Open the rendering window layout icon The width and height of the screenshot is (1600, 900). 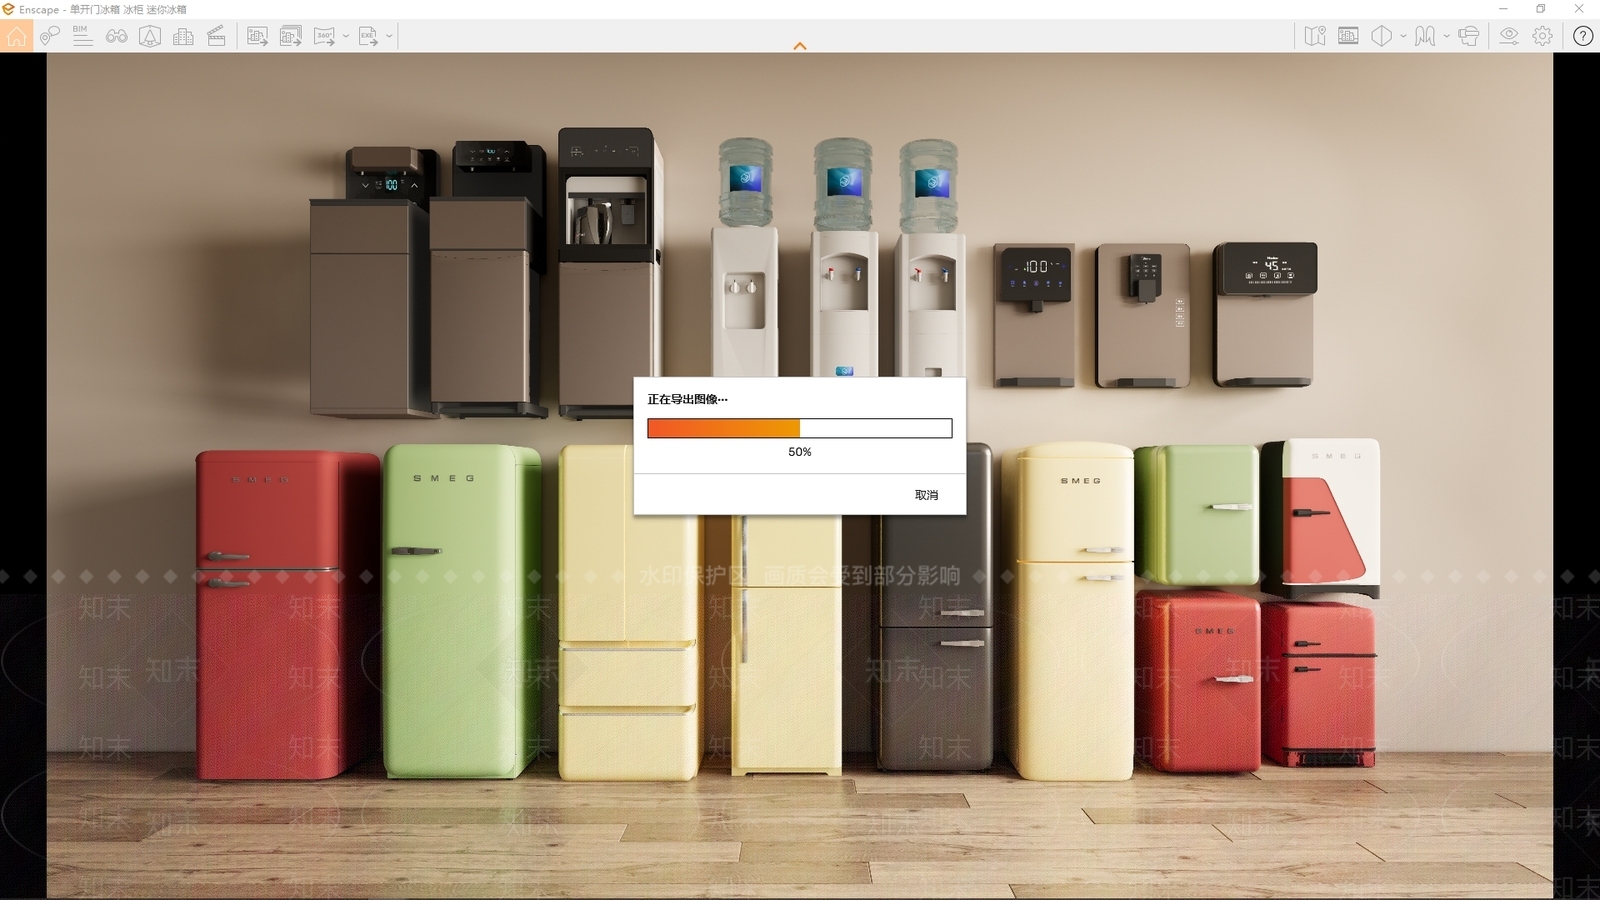click(1348, 37)
